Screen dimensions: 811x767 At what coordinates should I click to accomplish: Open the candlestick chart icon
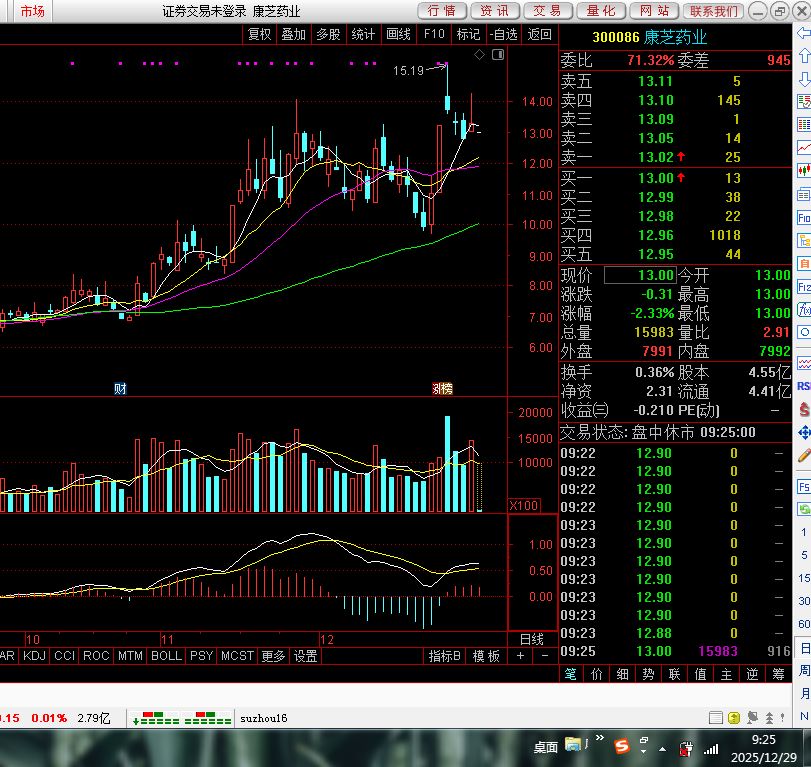(804, 170)
